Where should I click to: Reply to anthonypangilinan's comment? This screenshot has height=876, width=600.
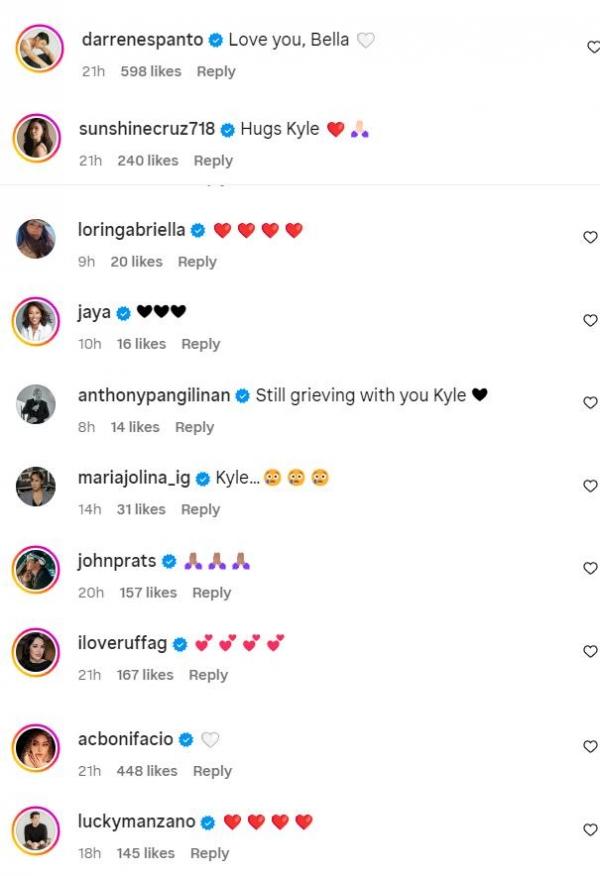[x=194, y=427]
